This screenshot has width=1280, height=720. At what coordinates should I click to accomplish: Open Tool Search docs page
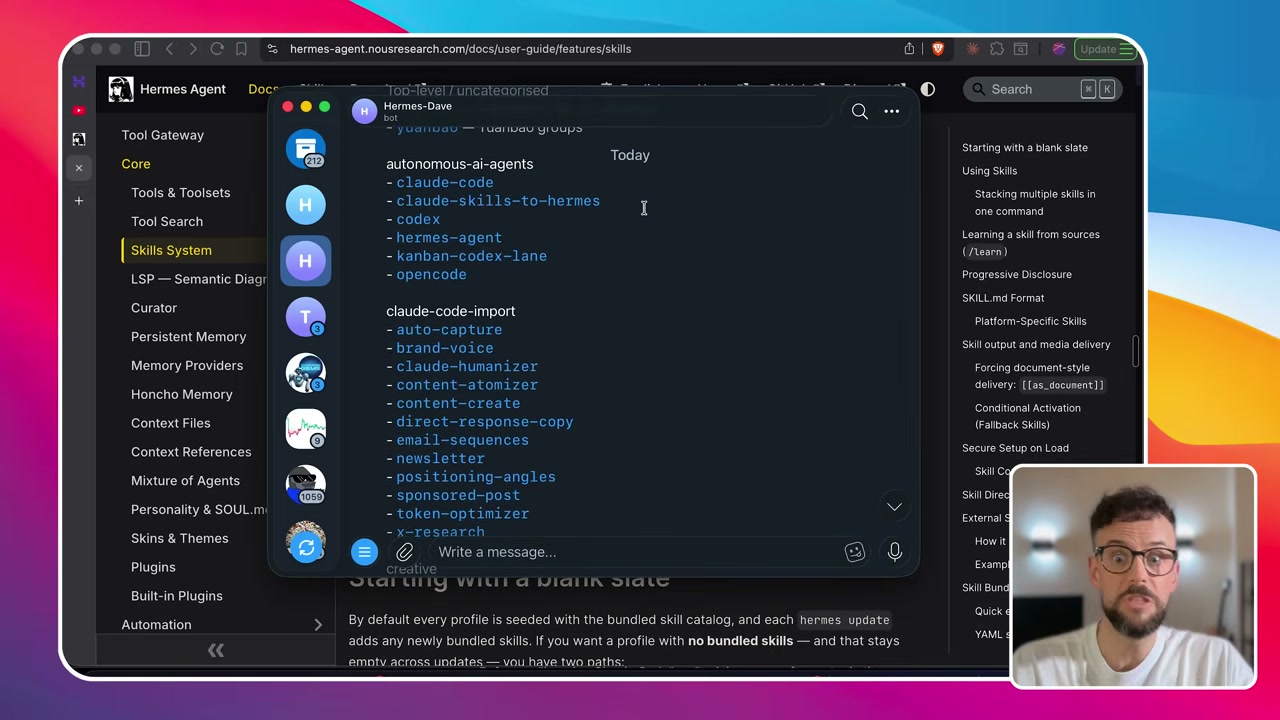(x=167, y=222)
